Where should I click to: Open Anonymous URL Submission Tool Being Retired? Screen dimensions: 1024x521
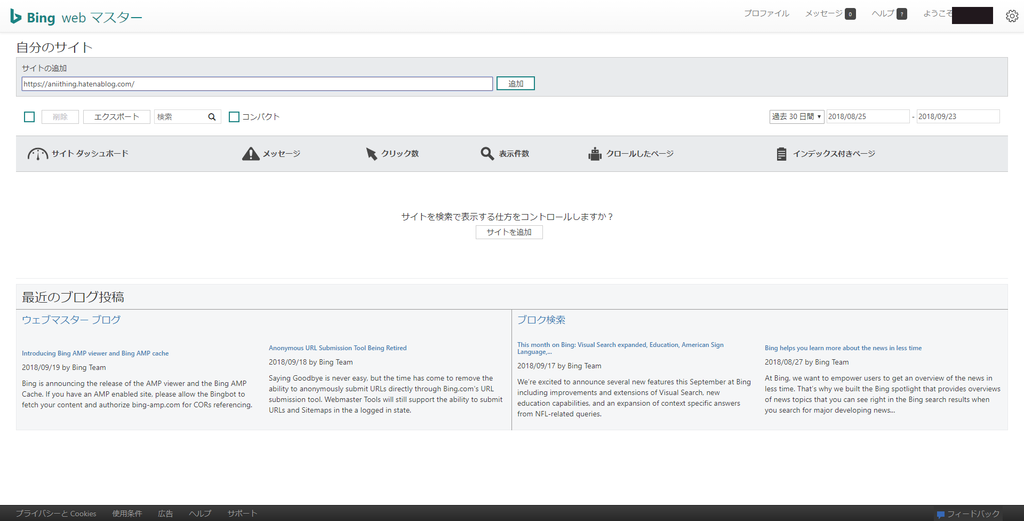(338, 348)
